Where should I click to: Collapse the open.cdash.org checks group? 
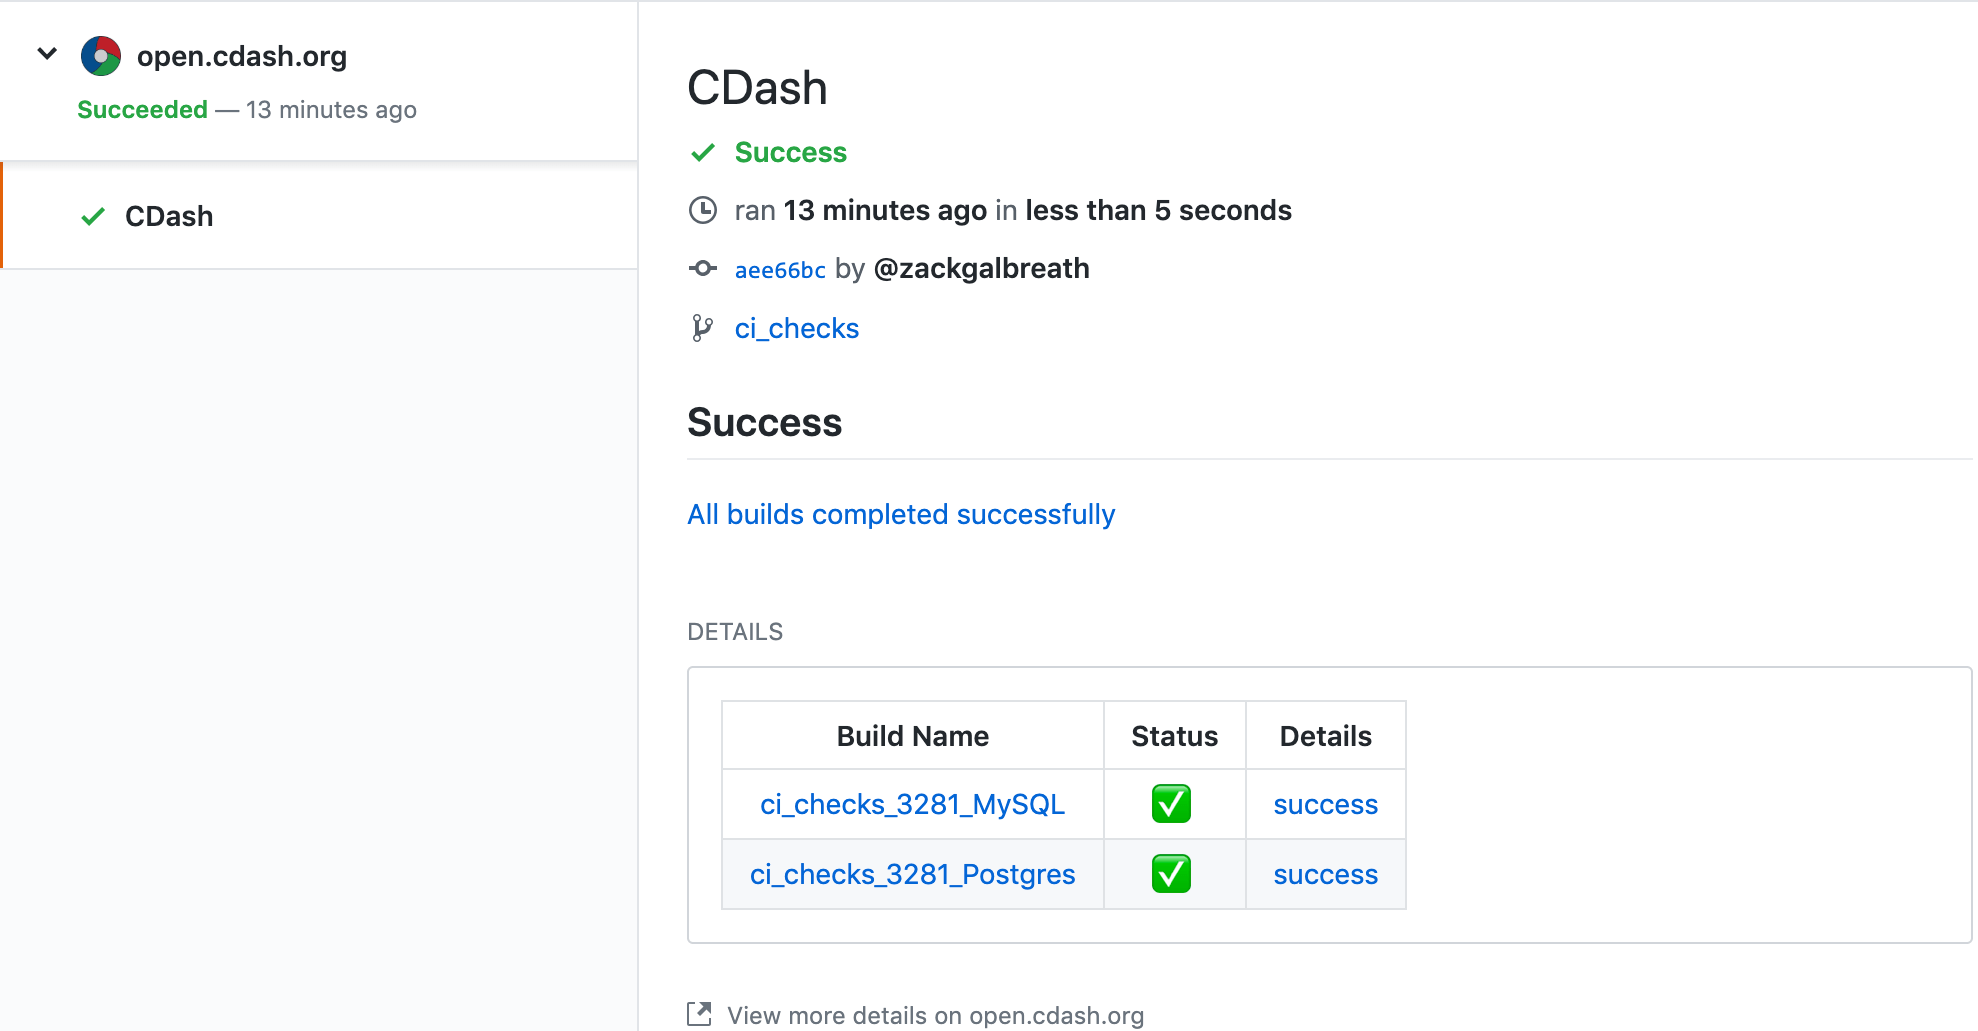46,54
